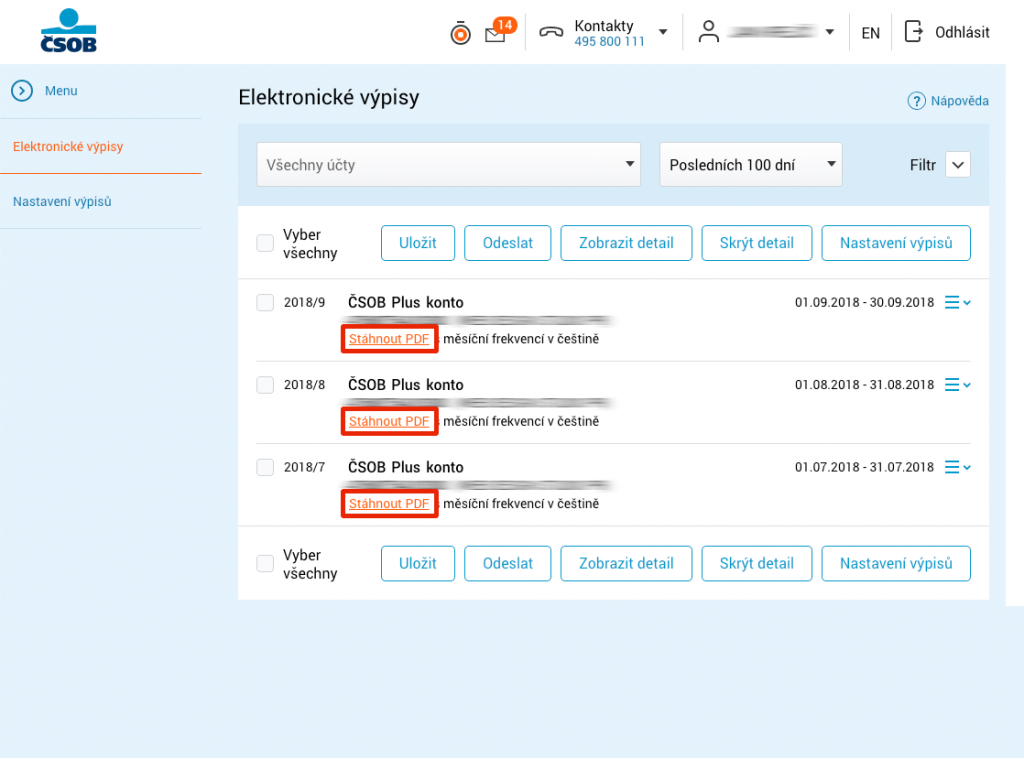Expand the Posledních 100 dní period dropdown
1024x759 pixels.
point(750,165)
